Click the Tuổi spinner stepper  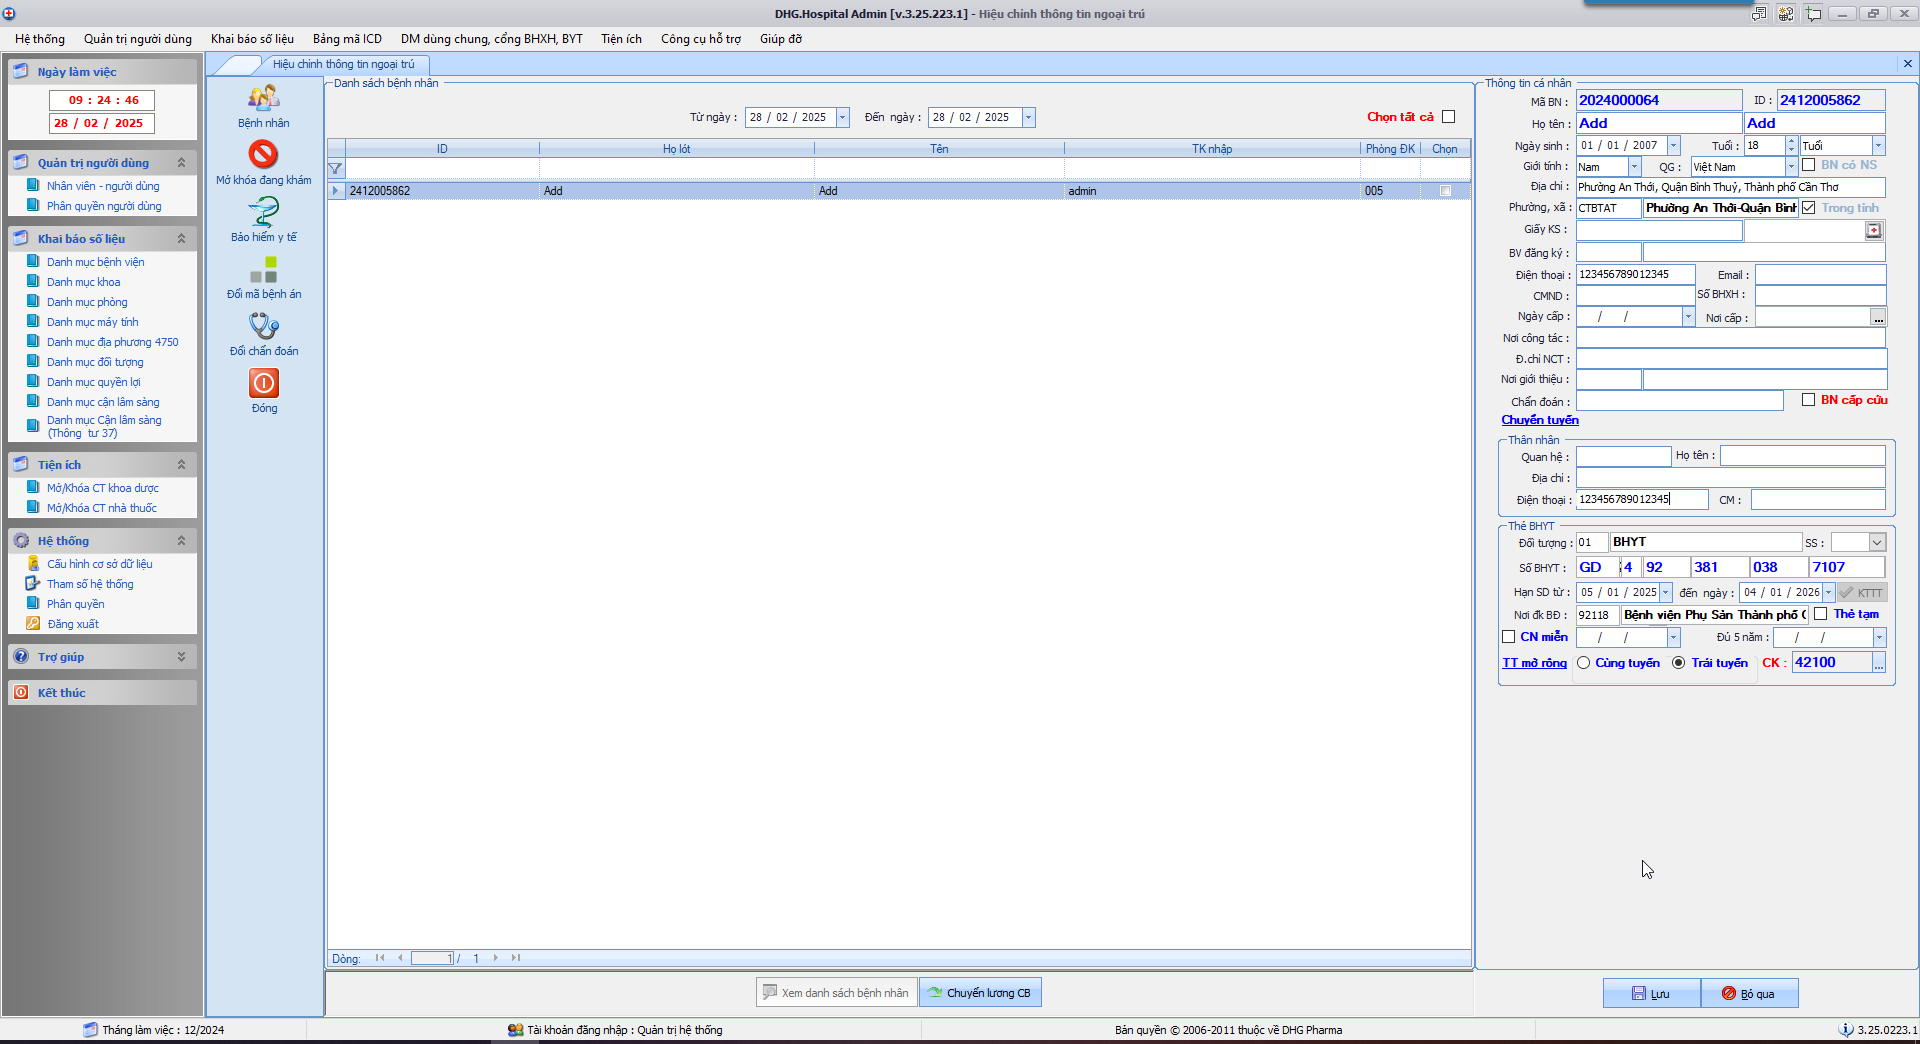(x=1791, y=146)
